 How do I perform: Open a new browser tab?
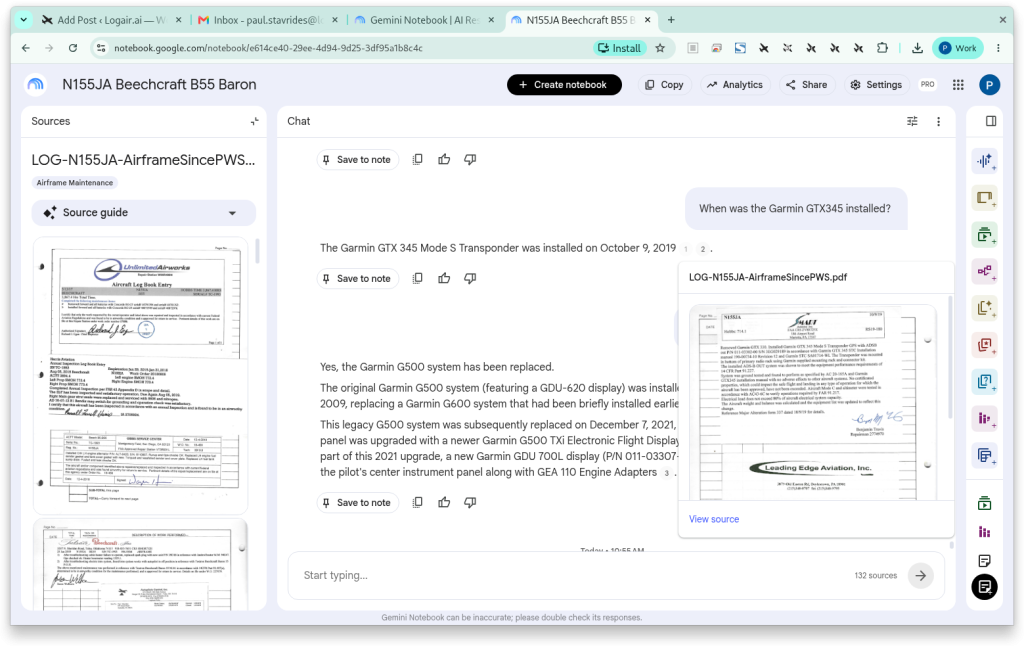(671, 20)
